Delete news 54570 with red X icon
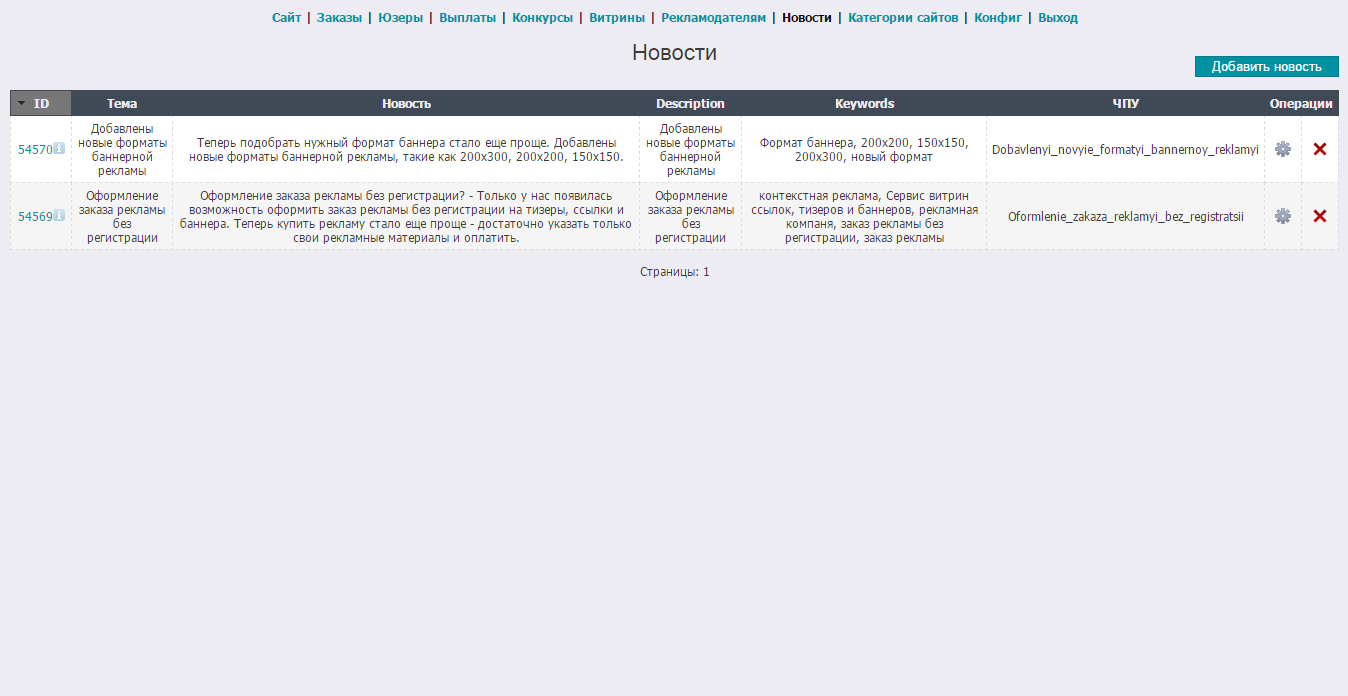 click(x=1319, y=149)
